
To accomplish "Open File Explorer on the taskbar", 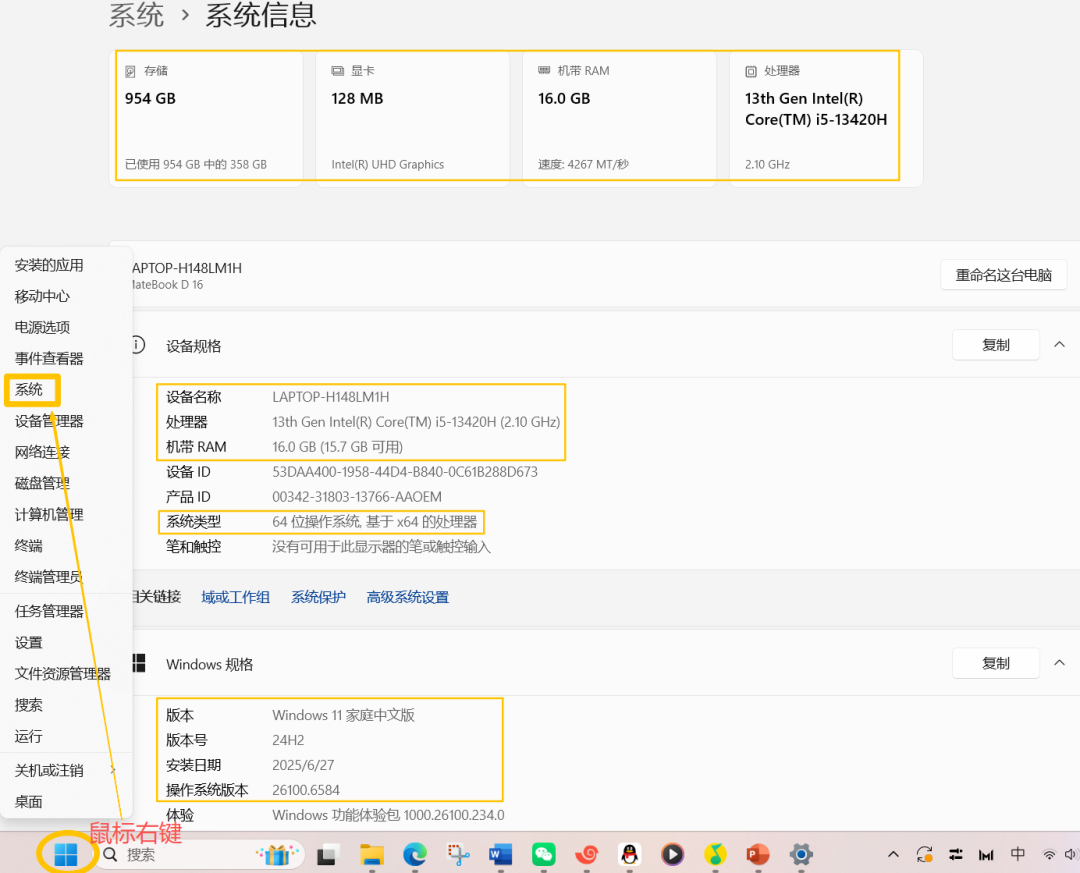I will (x=372, y=854).
